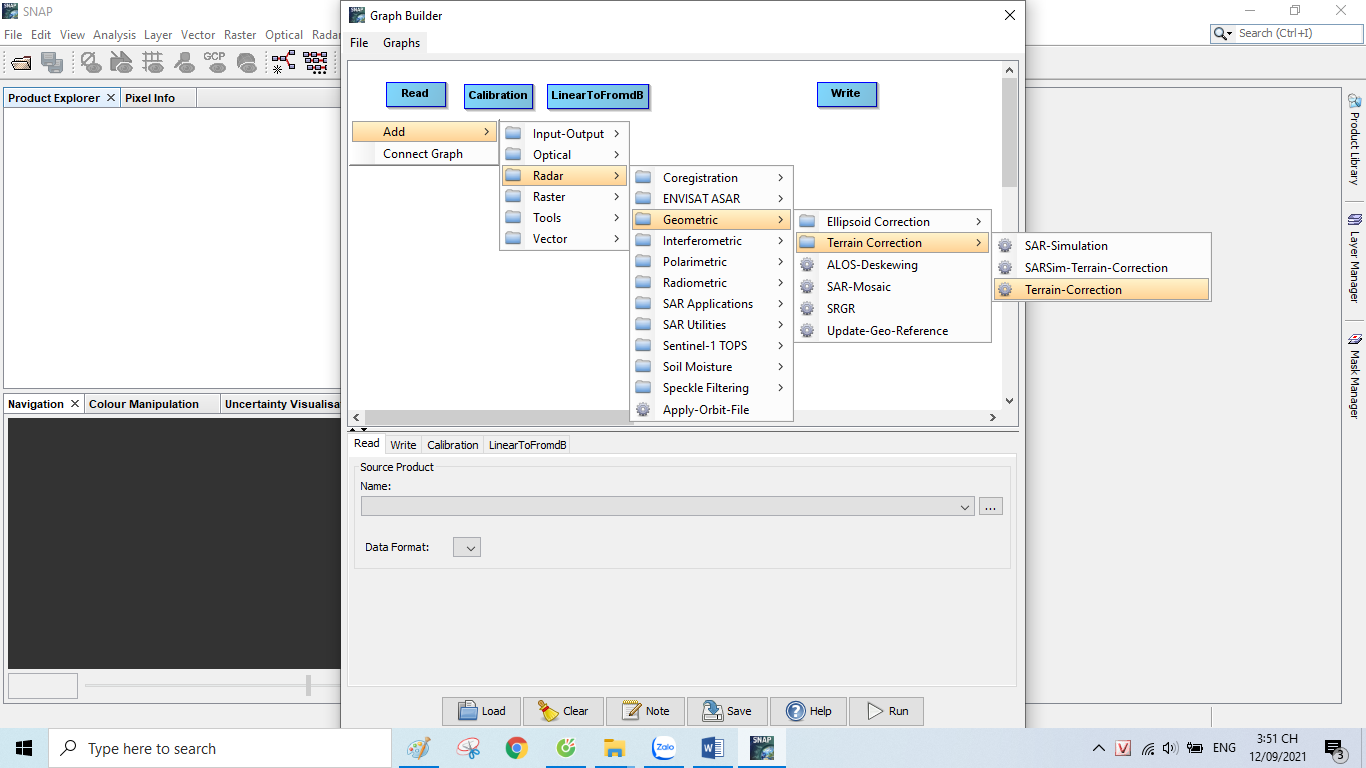
Task: Open Zalo from the taskbar
Action: point(664,748)
